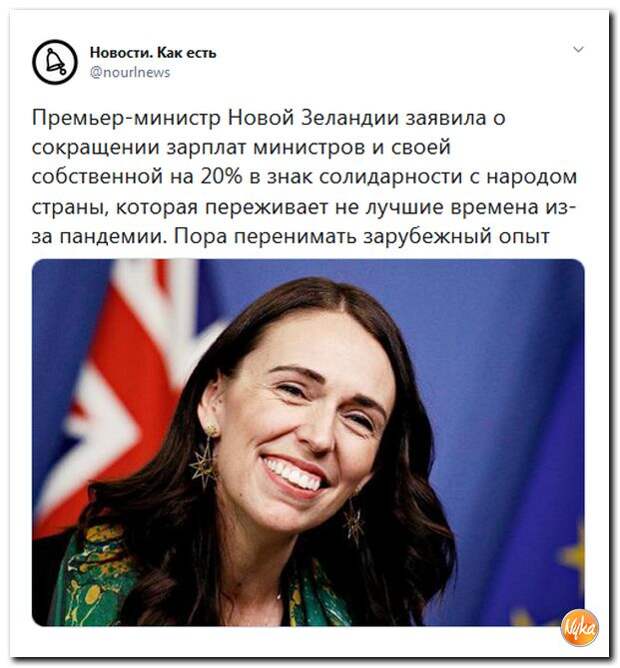The width and height of the screenshot is (620, 668).
Task: Click the word времена in the tweet
Action: (x=494, y=207)
